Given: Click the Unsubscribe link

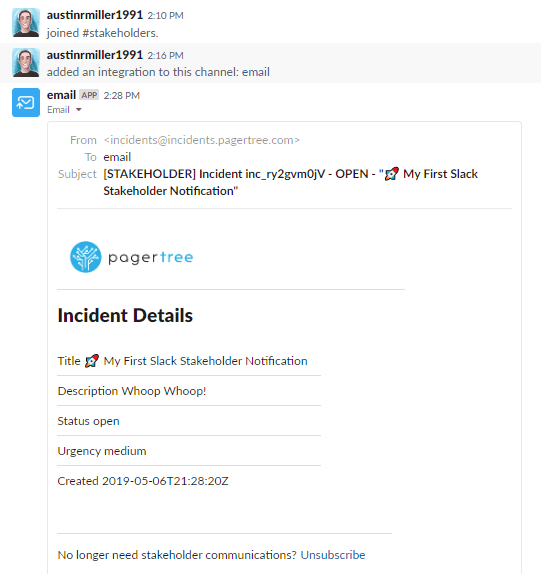Looking at the screenshot, I should tap(333, 555).
